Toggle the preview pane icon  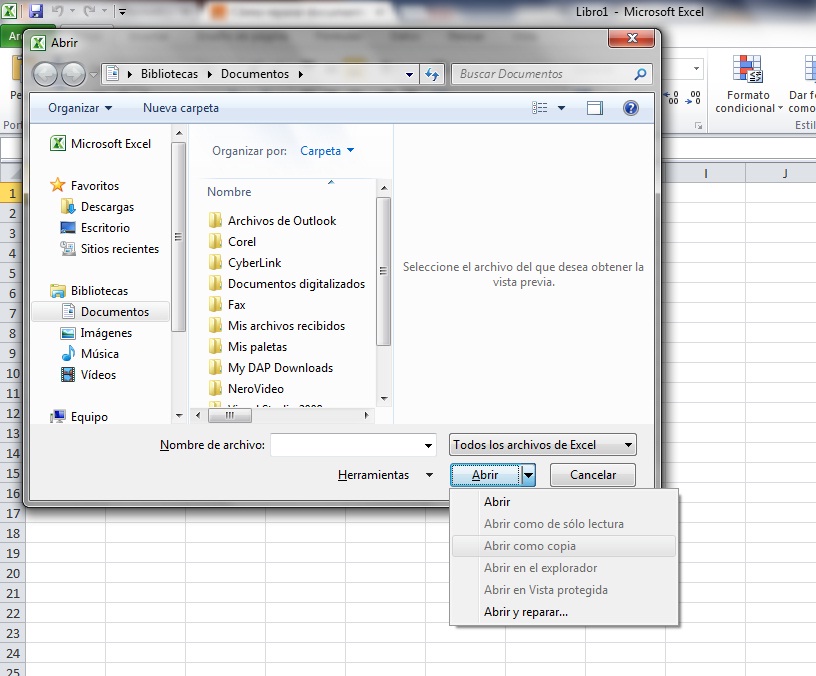pos(595,108)
